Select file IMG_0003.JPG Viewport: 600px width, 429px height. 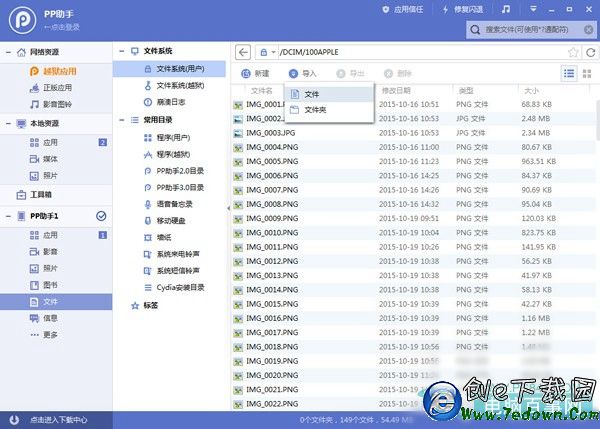point(413,133)
